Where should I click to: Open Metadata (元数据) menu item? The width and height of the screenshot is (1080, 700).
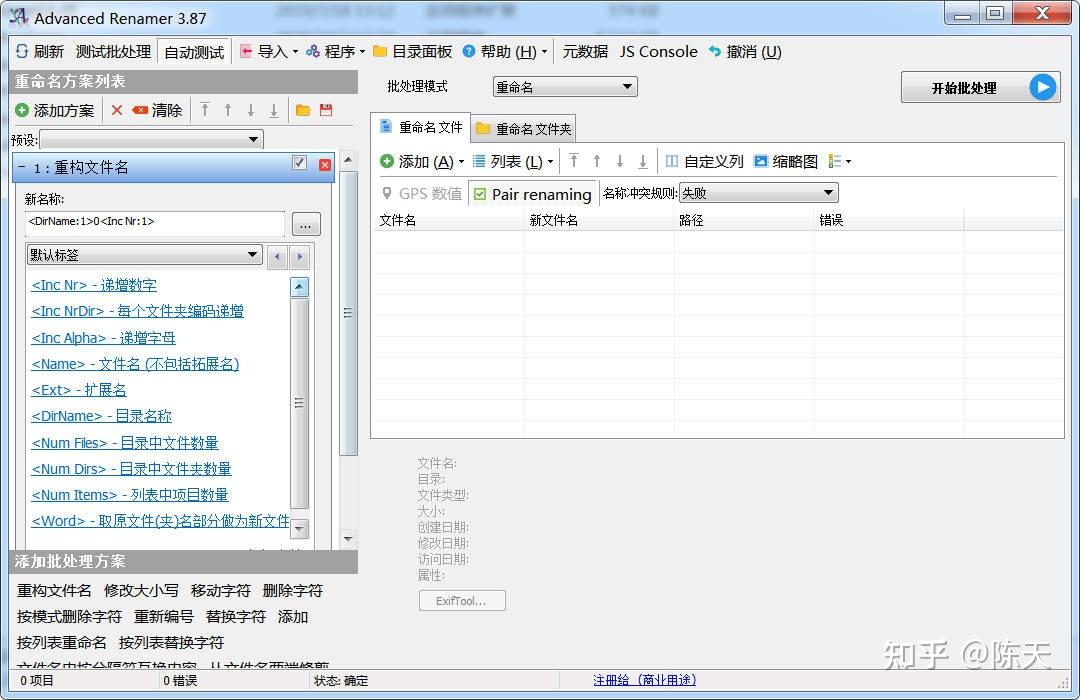point(585,52)
